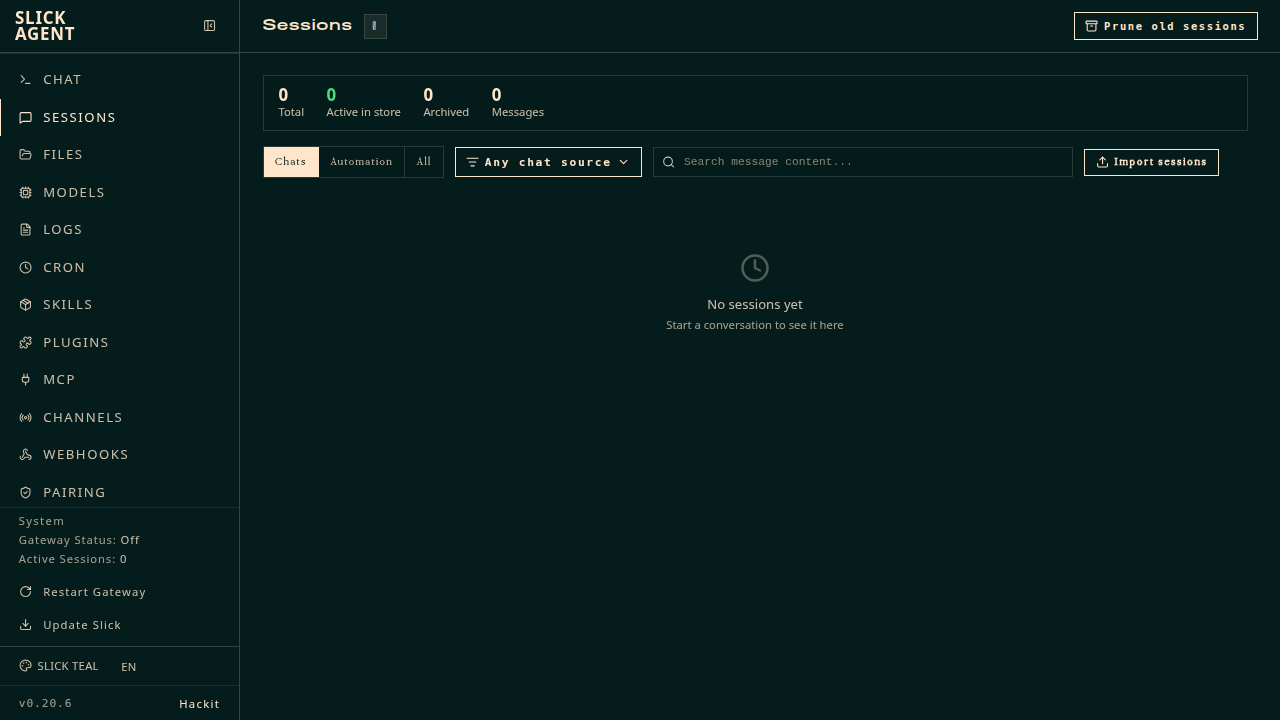
Task: Click the Logs document icon
Action: pyautogui.click(x=26, y=230)
